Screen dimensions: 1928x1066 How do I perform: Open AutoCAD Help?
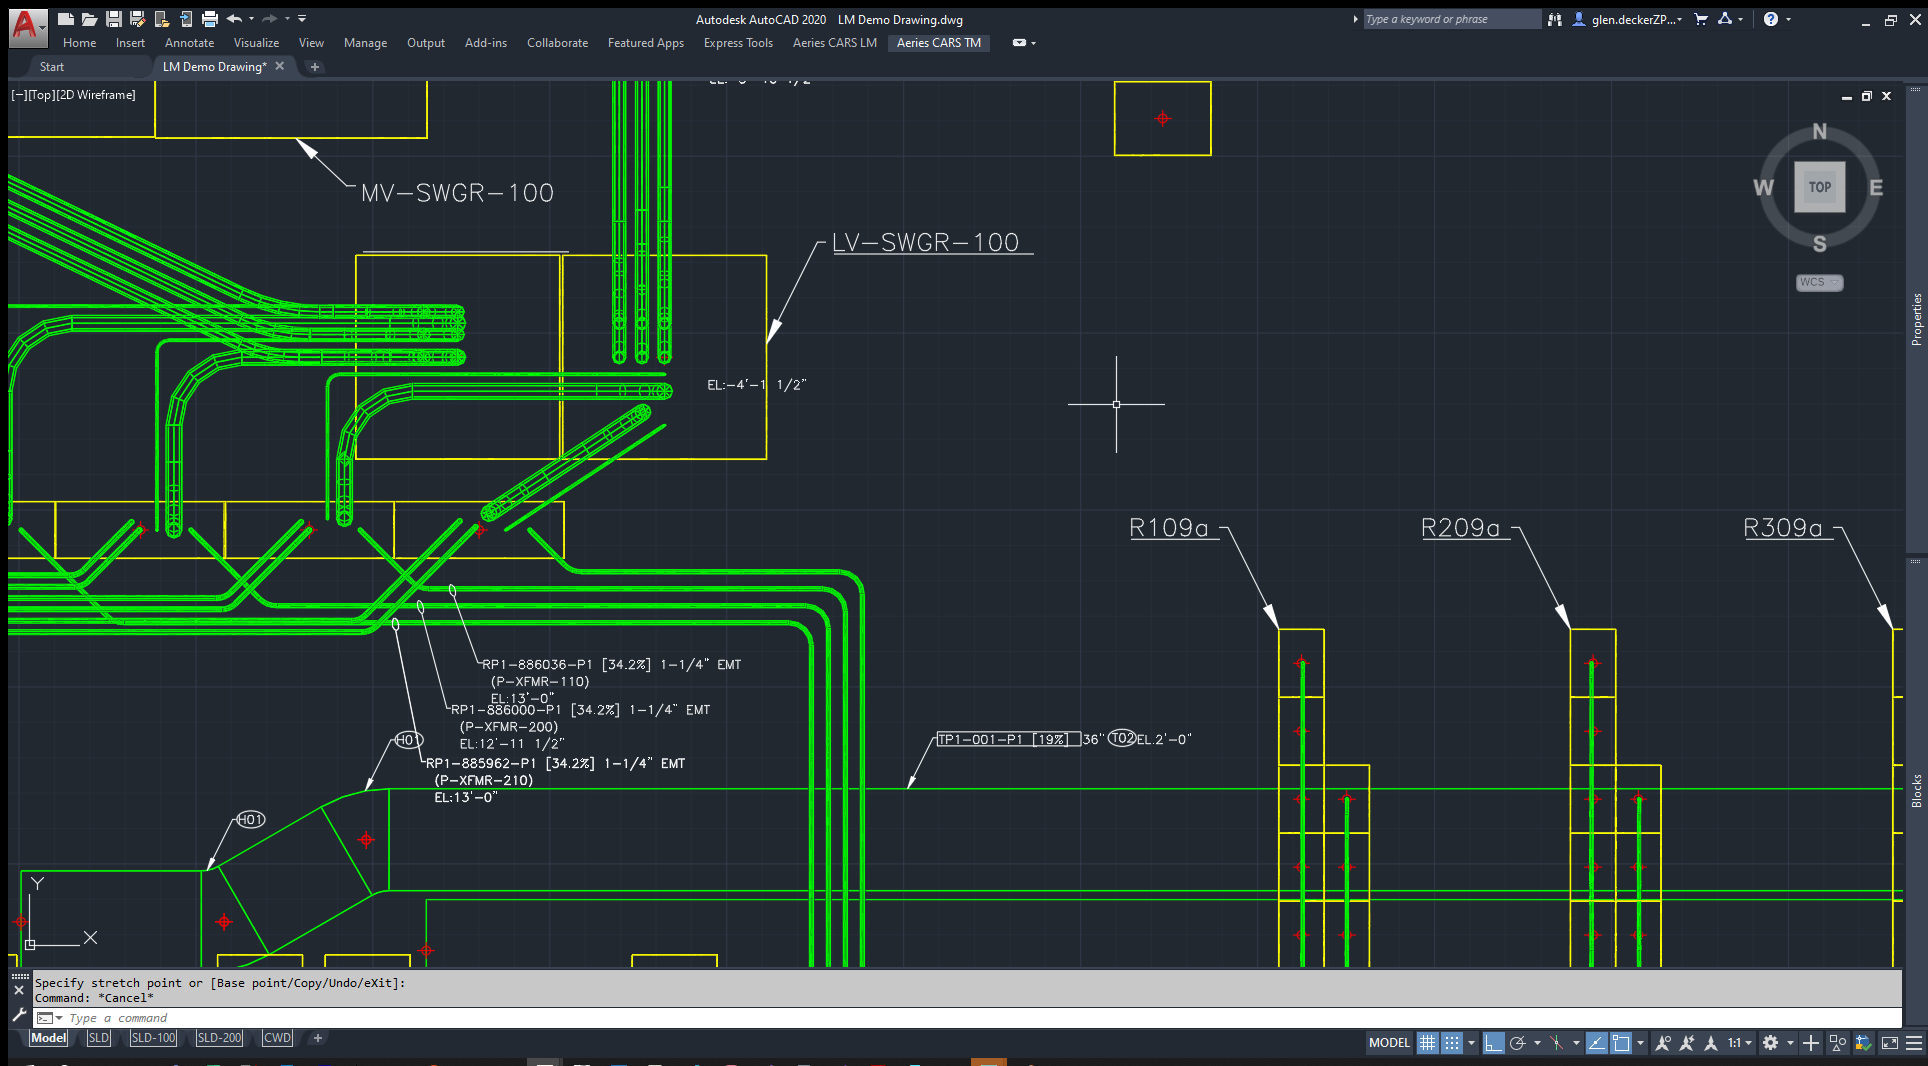coord(1771,19)
